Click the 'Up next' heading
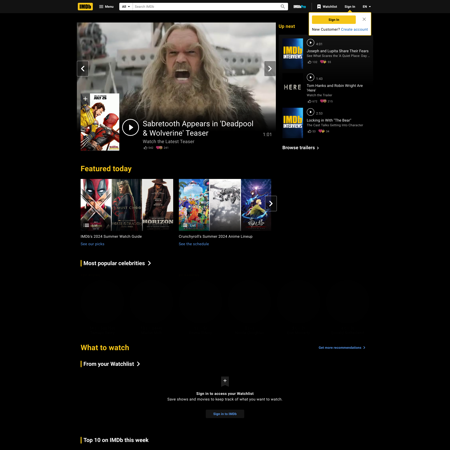The image size is (450, 450). [287, 26]
